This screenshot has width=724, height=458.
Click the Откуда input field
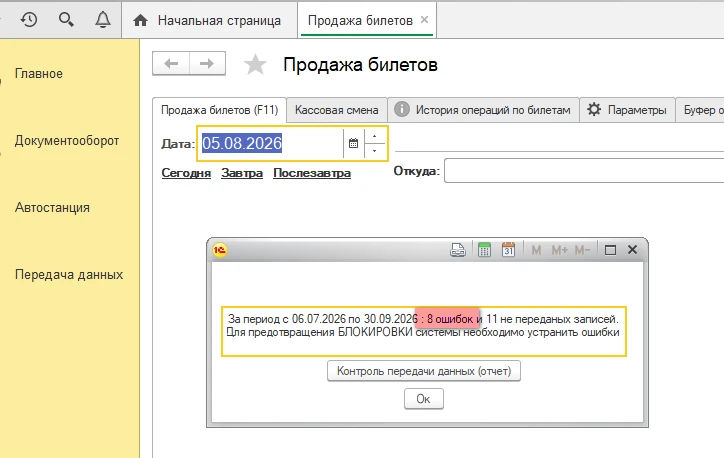(584, 171)
